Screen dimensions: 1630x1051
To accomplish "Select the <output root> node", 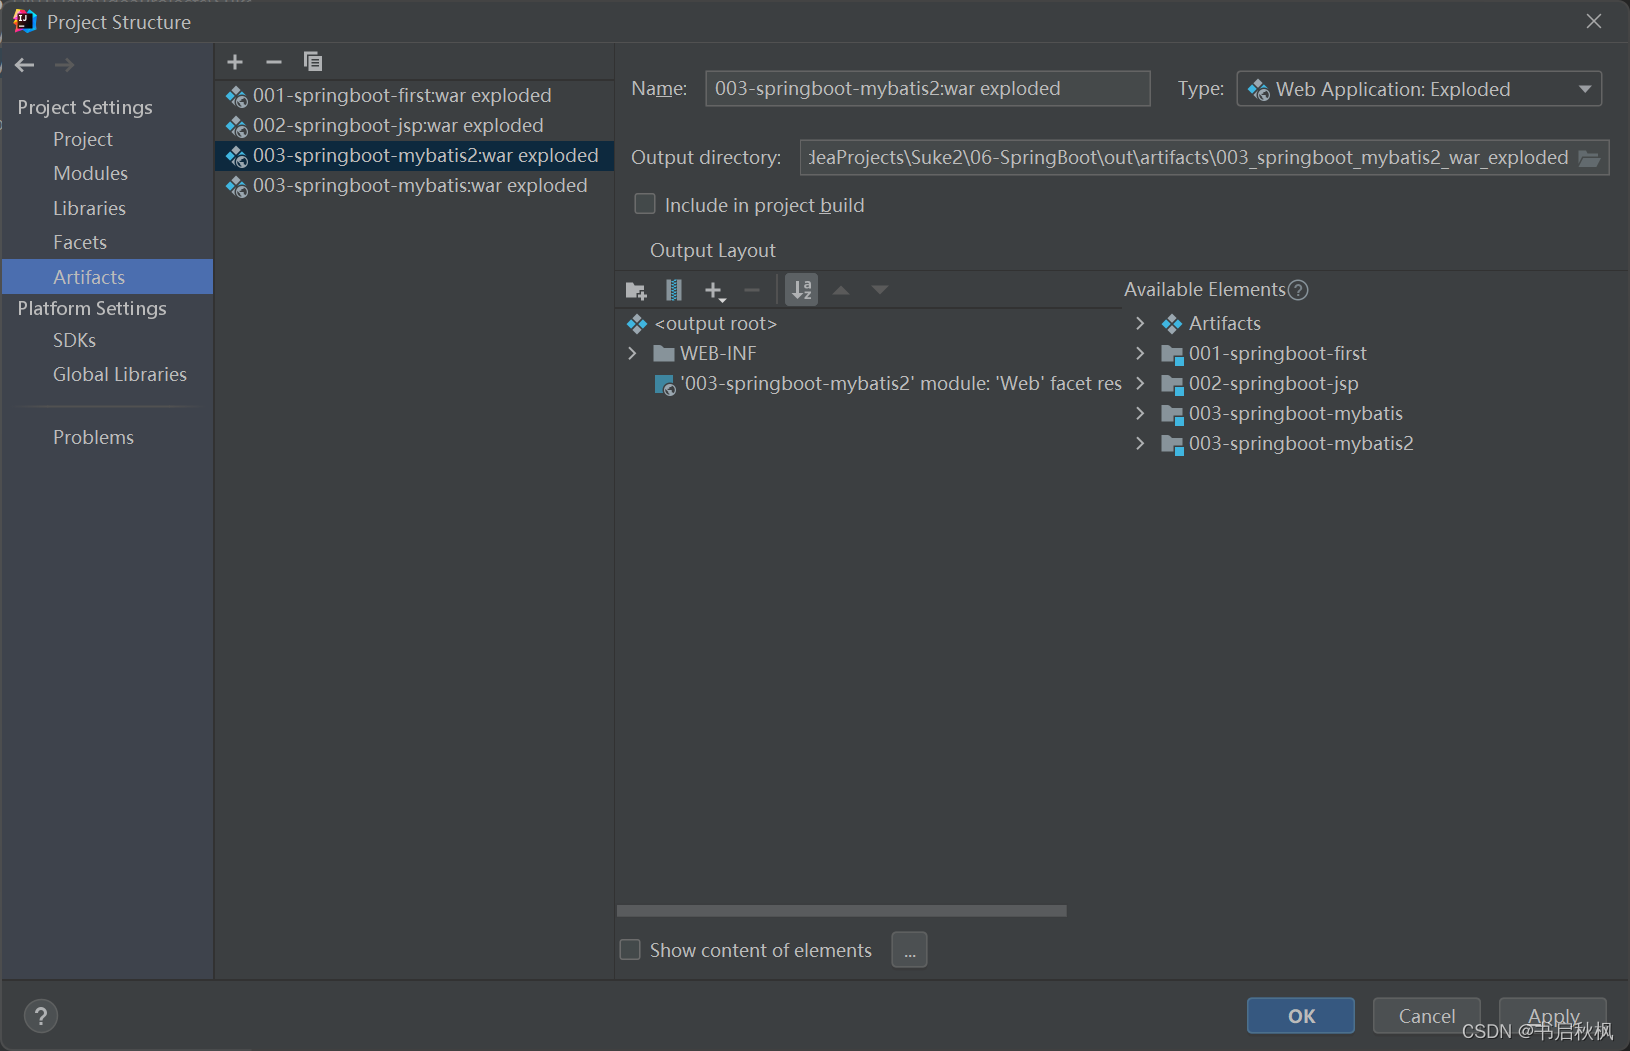I will tap(716, 323).
